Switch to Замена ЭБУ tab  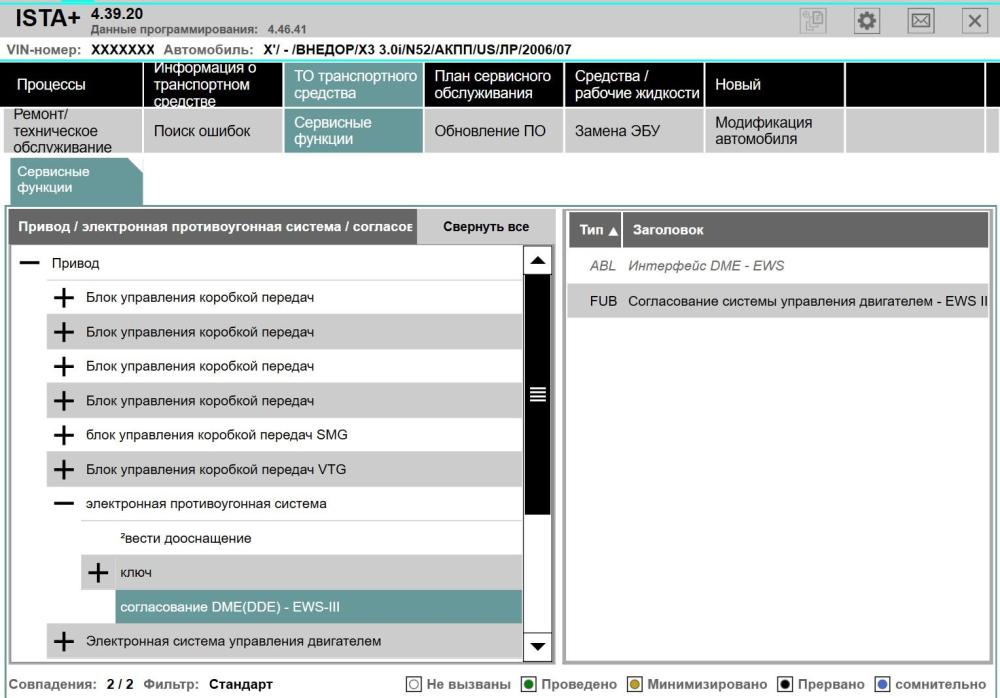coord(634,131)
